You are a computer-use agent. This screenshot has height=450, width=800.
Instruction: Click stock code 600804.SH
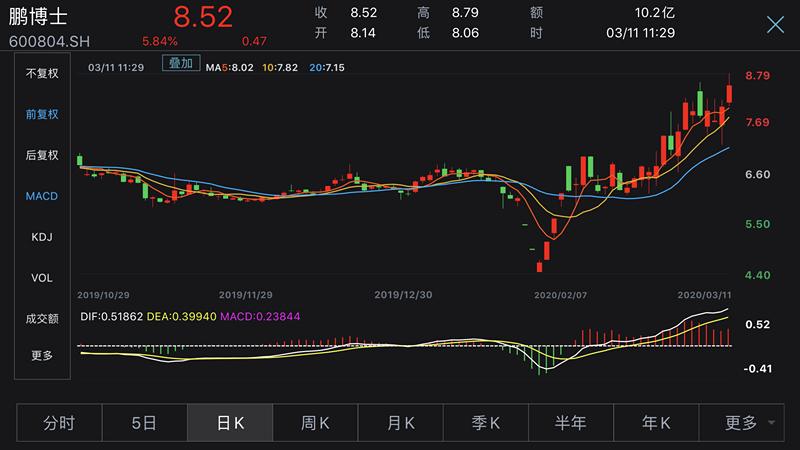click(x=49, y=41)
